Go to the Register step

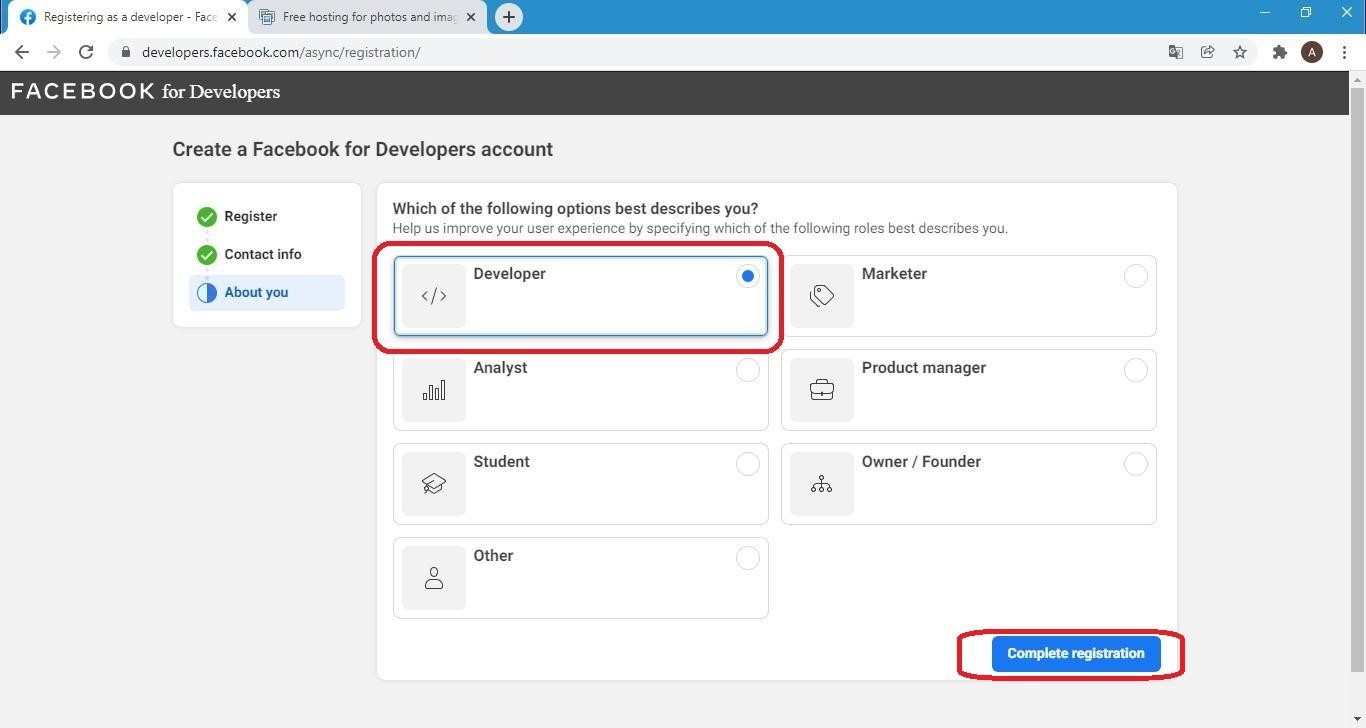point(251,216)
